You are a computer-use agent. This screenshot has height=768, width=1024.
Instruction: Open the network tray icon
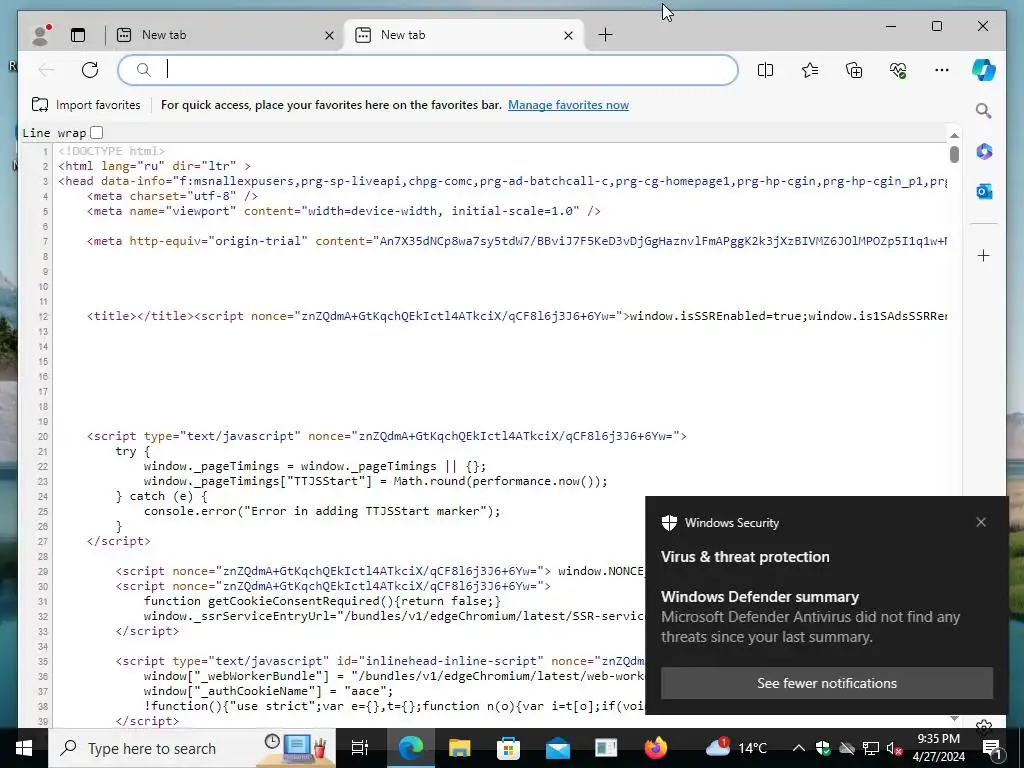[871, 748]
